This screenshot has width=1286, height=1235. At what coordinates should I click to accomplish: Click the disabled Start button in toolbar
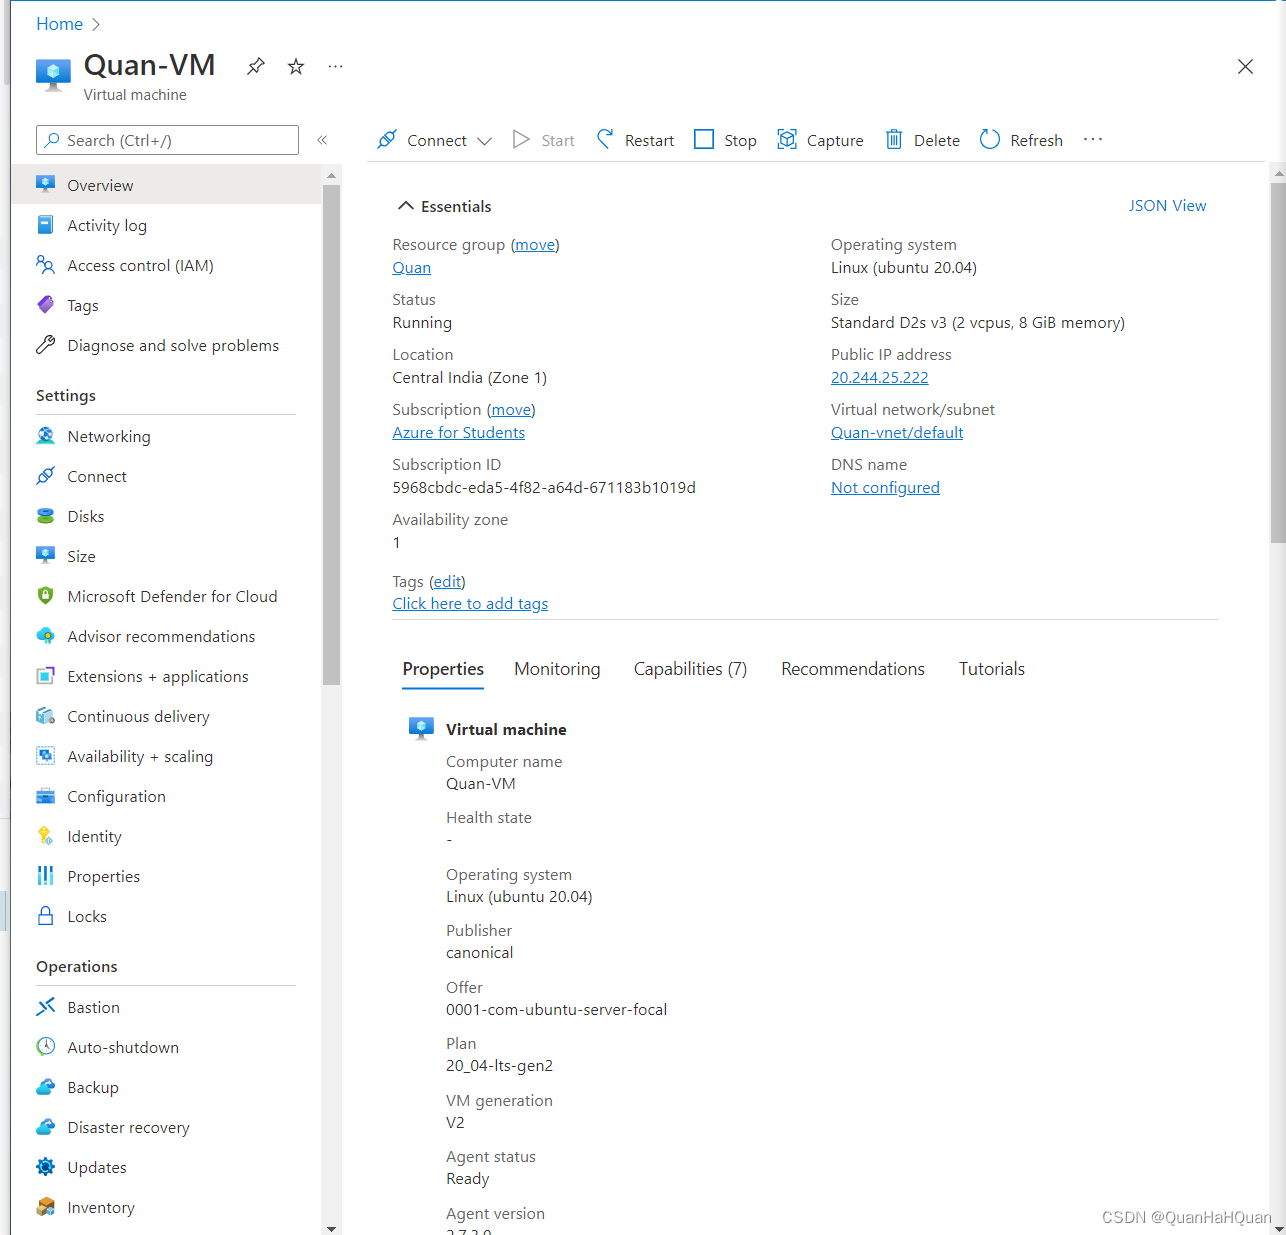click(x=544, y=140)
